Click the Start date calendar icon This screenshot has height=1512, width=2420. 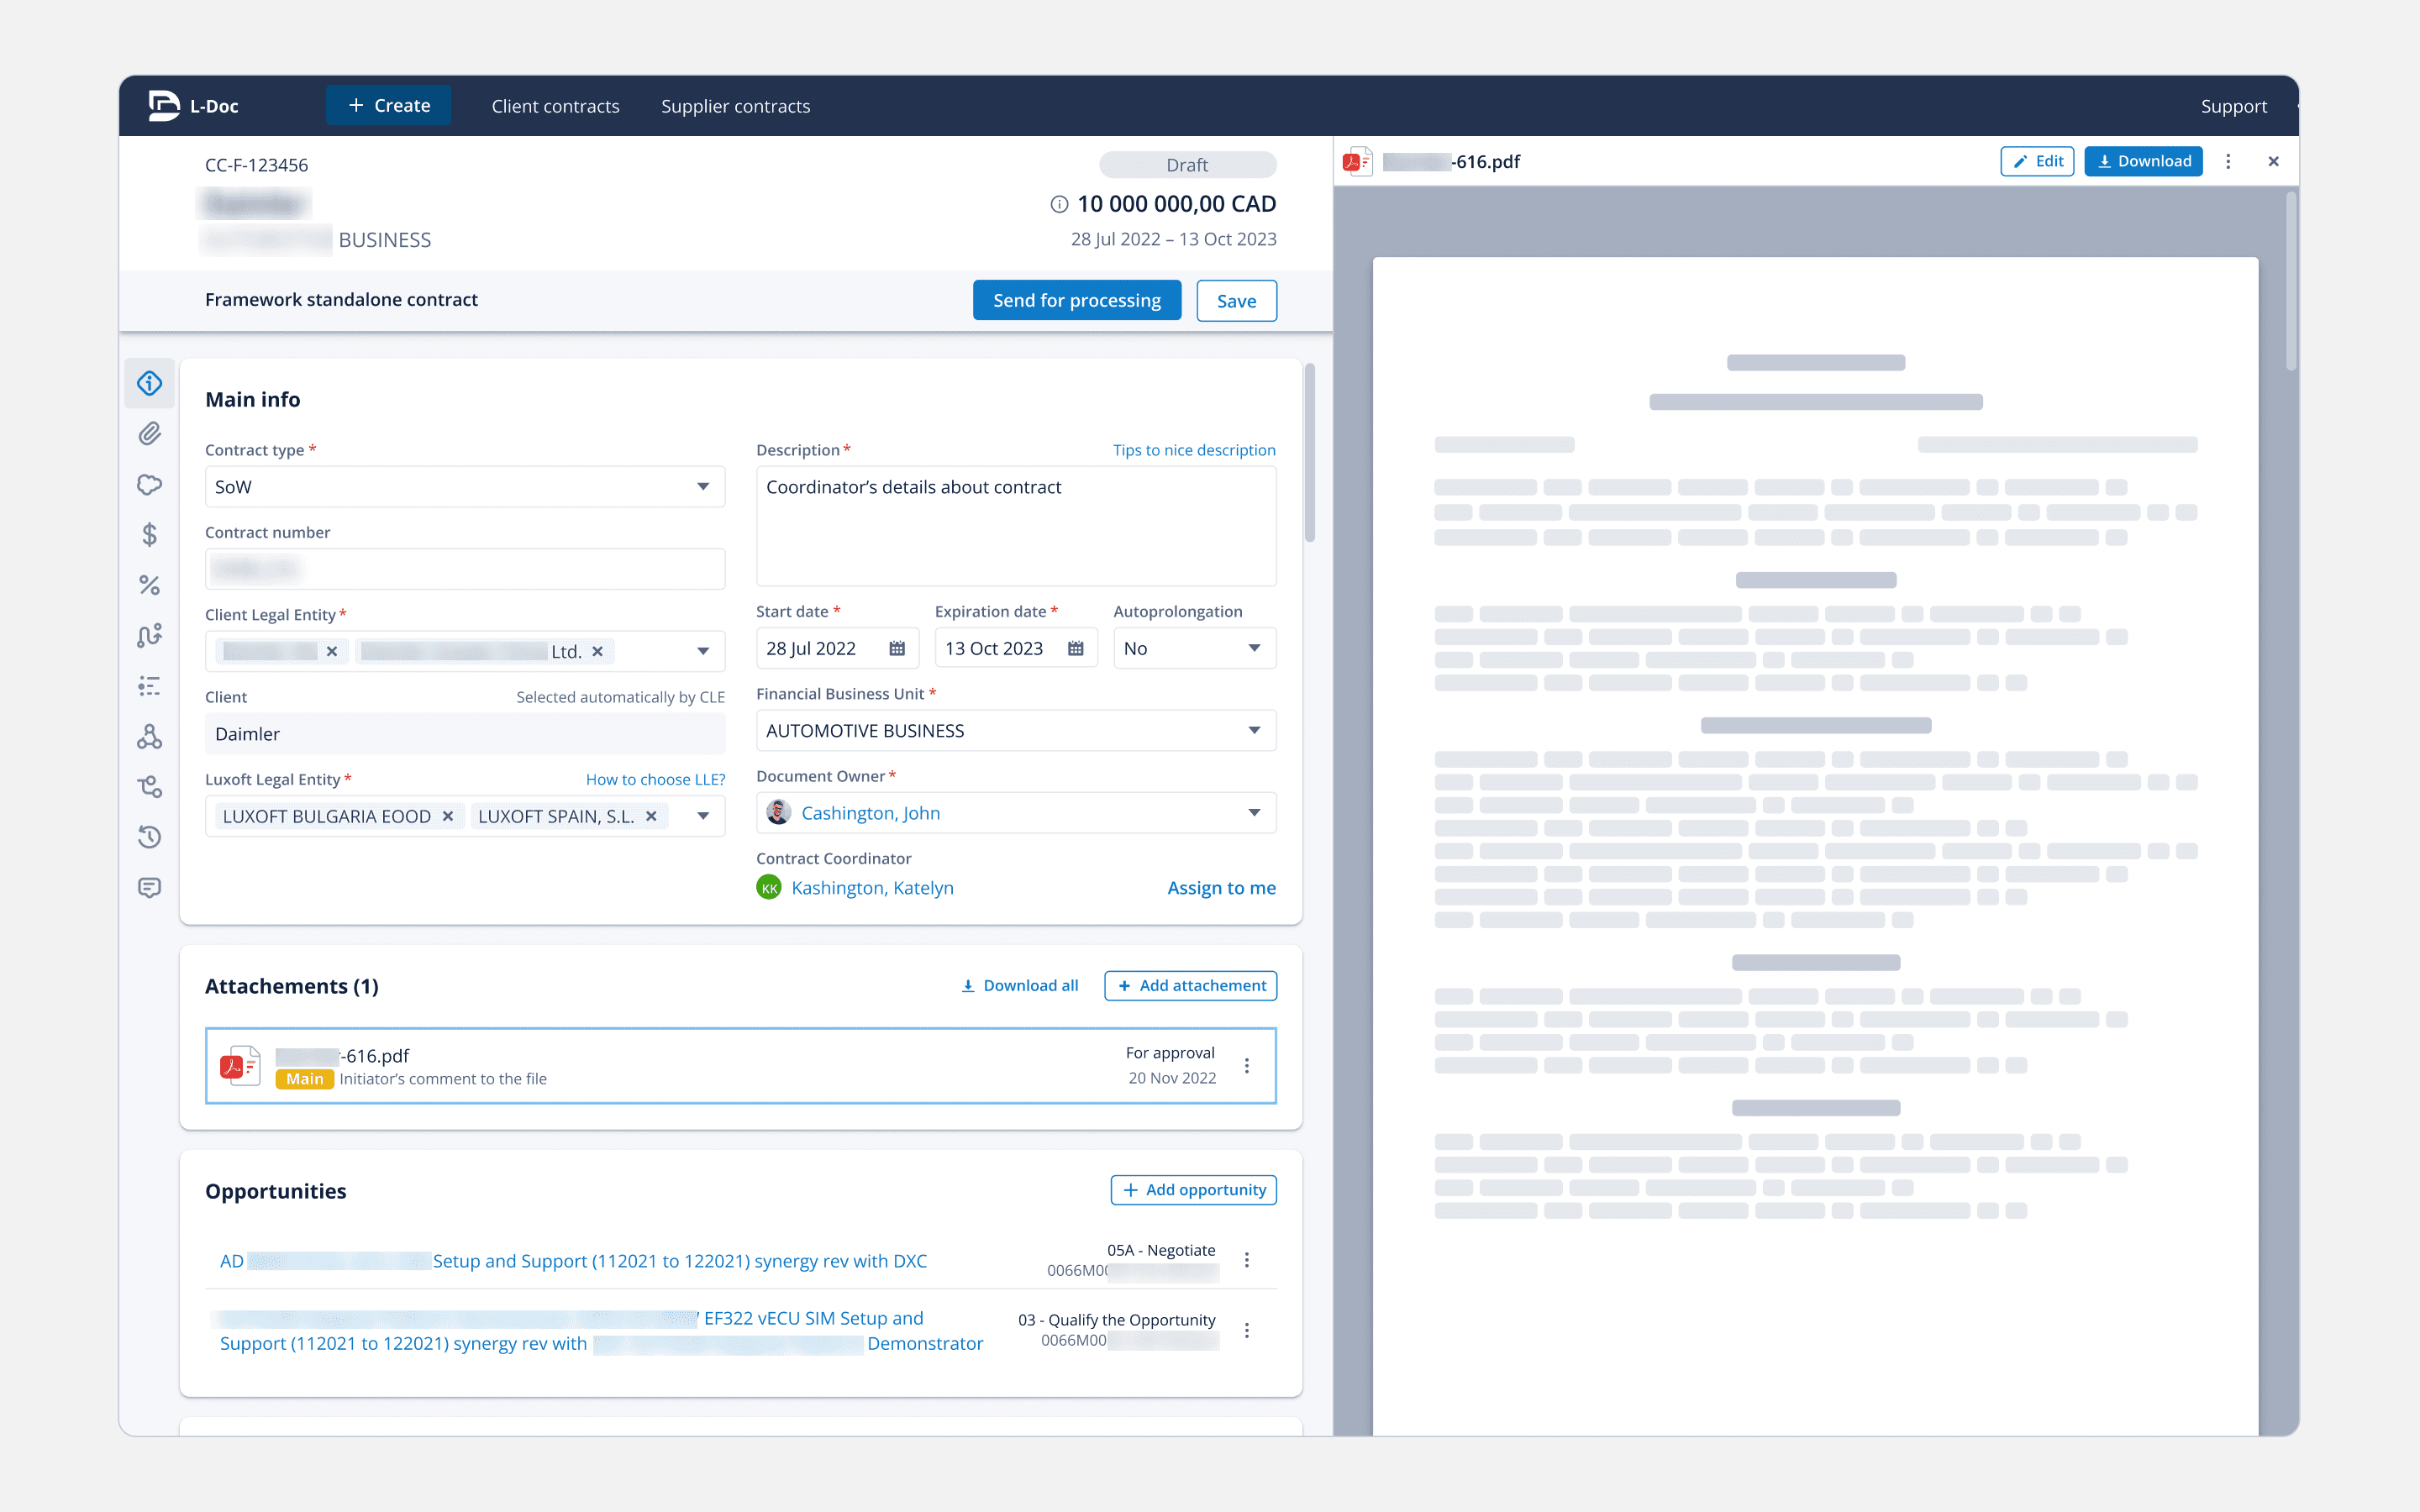[x=897, y=649]
